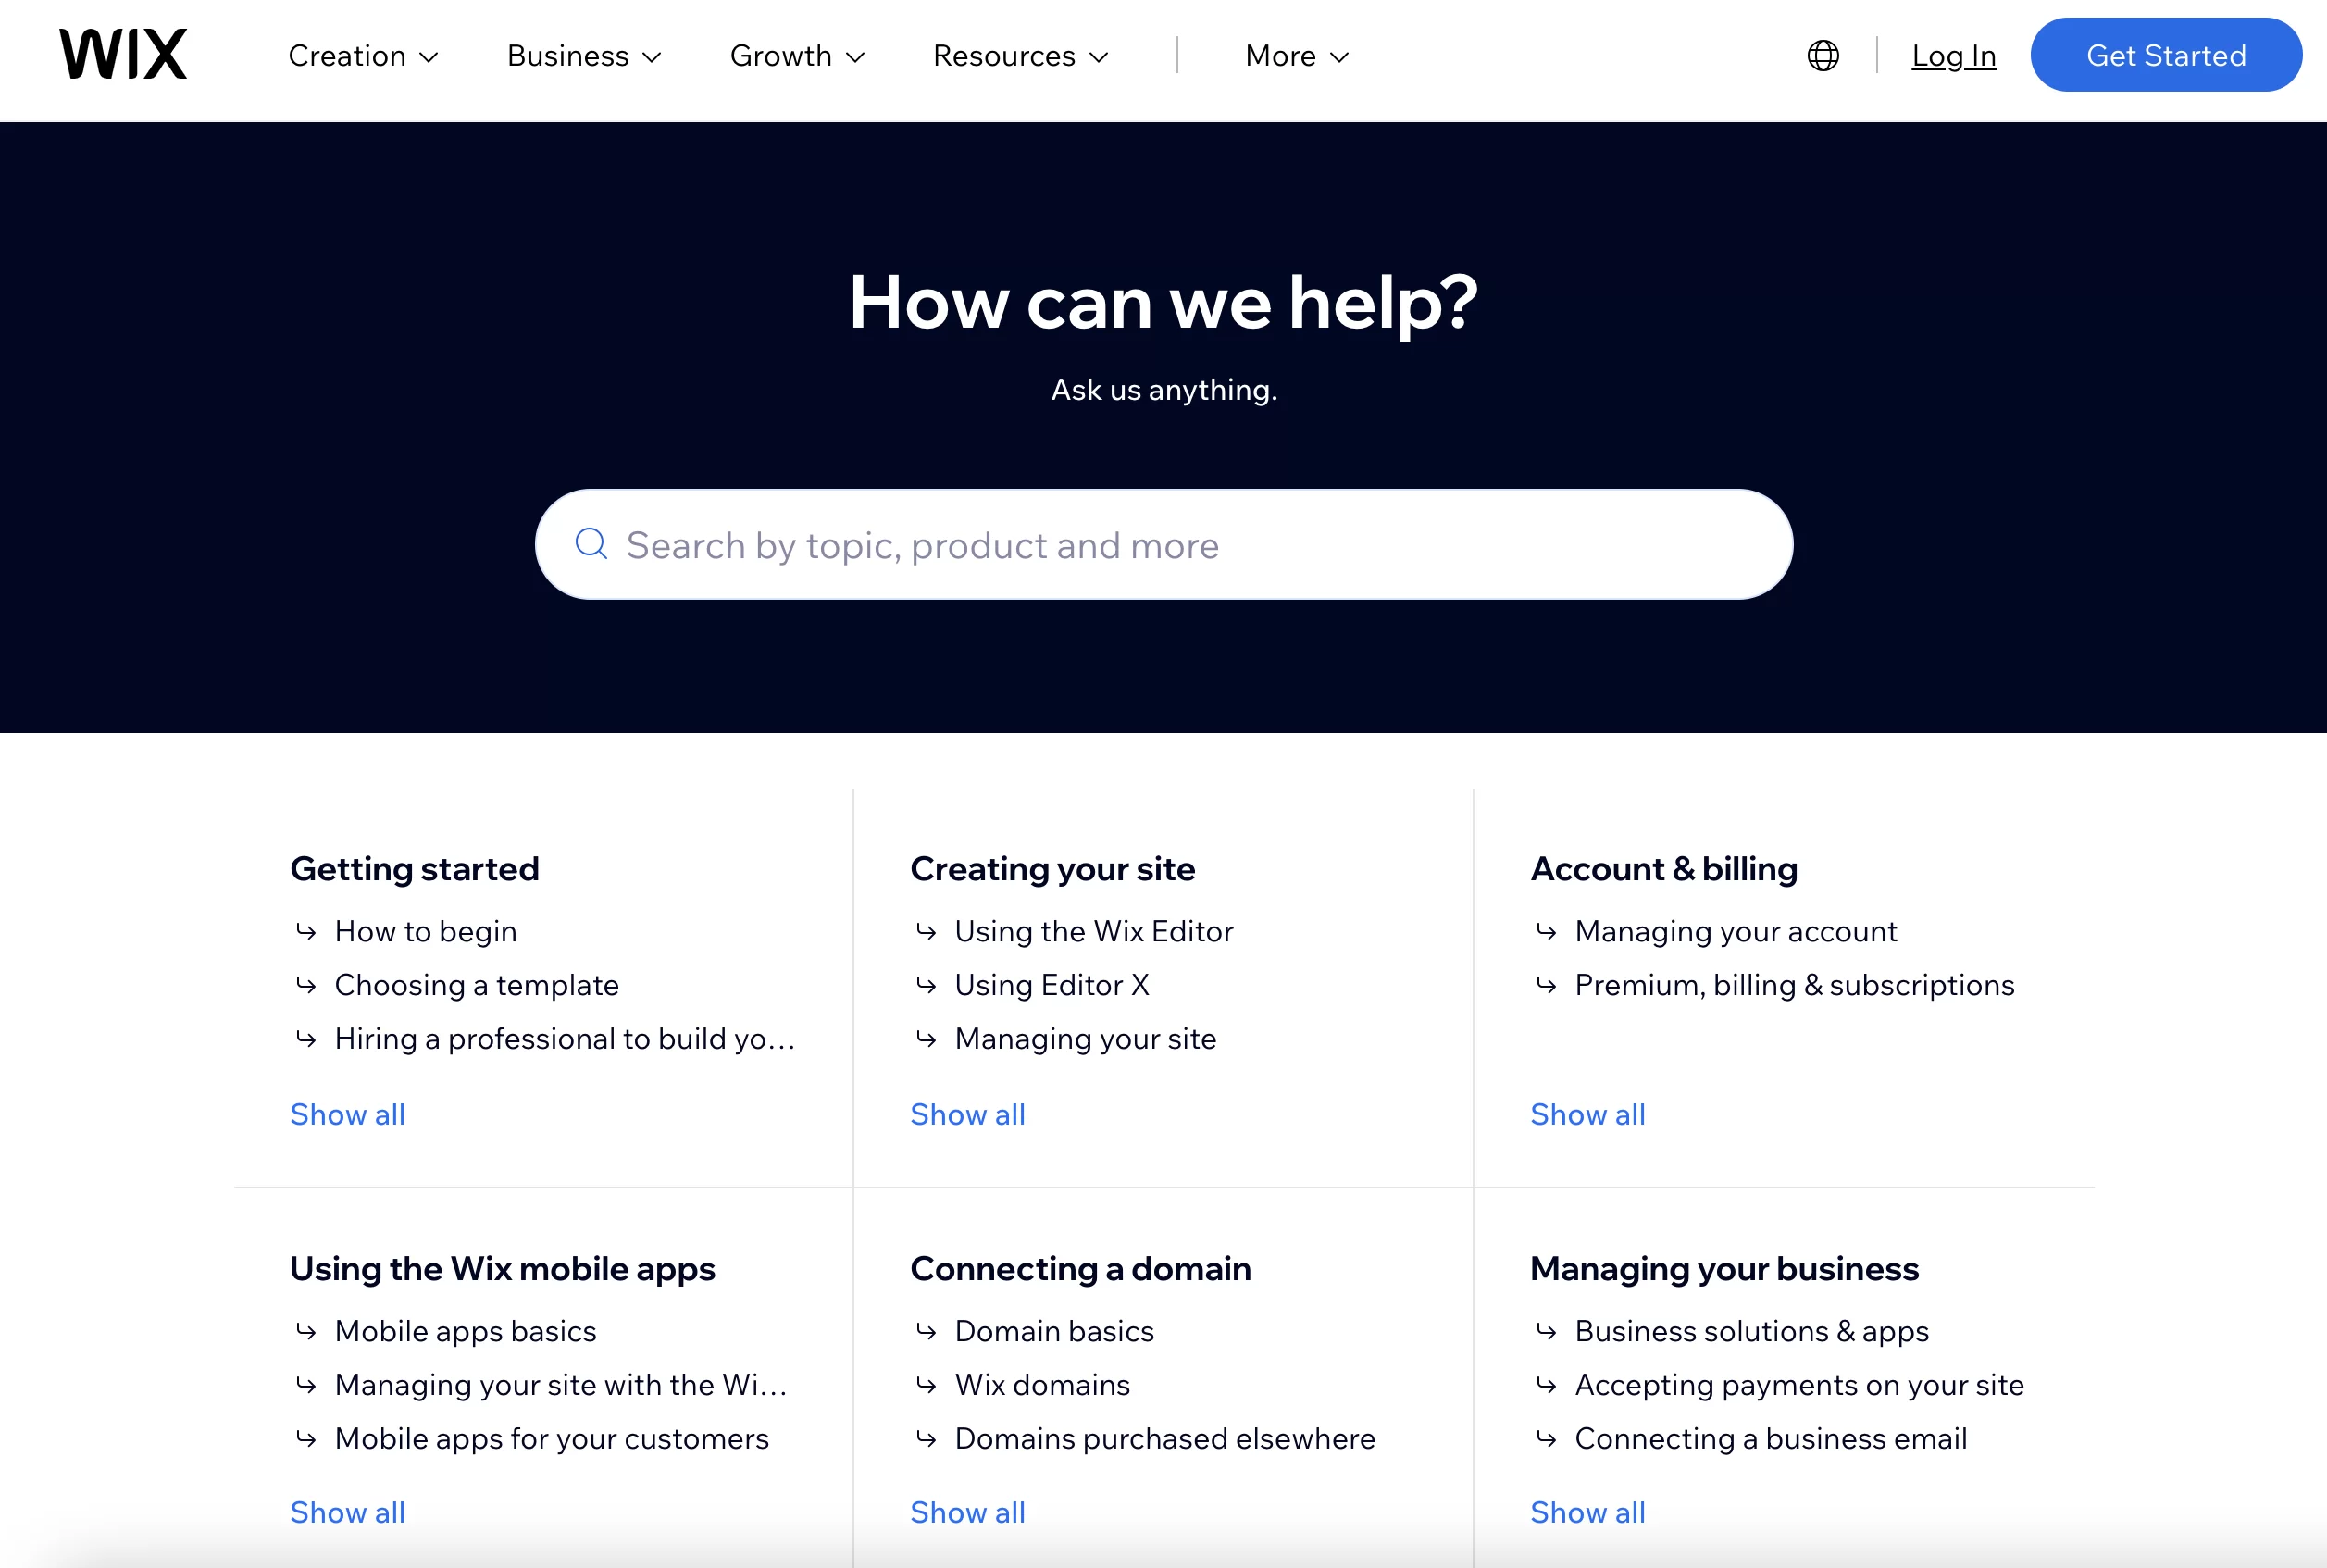Image resolution: width=2327 pixels, height=1568 pixels.
Task: Navigate to Domain basics article
Action: point(1052,1330)
